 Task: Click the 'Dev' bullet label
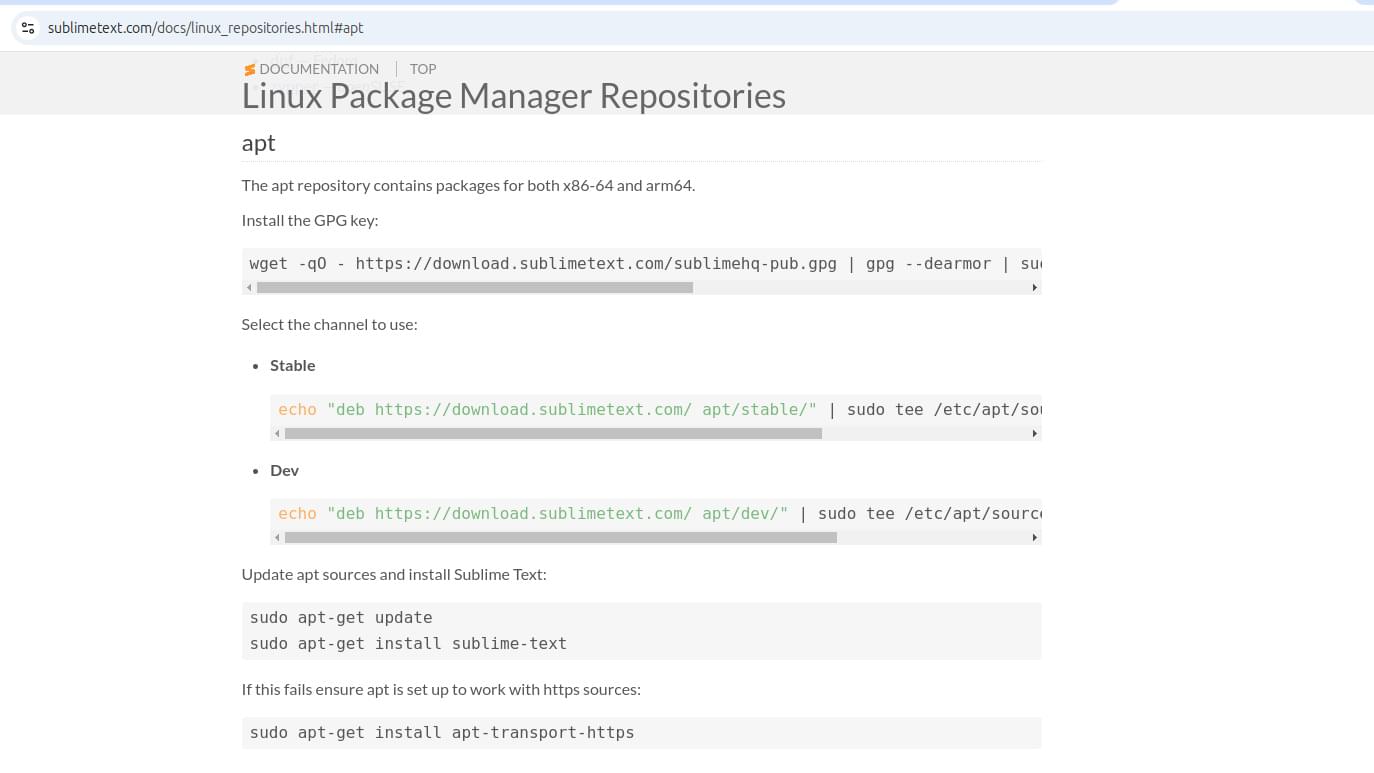pyautogui.click(x=284, y=470)
